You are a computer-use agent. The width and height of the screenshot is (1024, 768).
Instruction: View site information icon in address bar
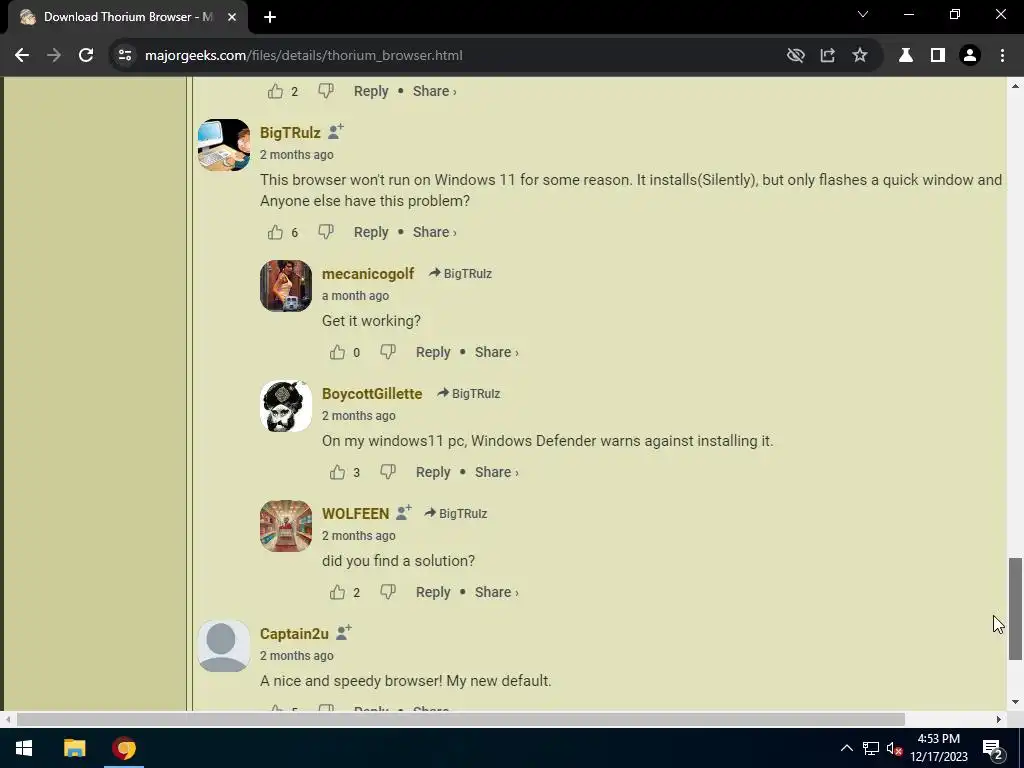125,56
